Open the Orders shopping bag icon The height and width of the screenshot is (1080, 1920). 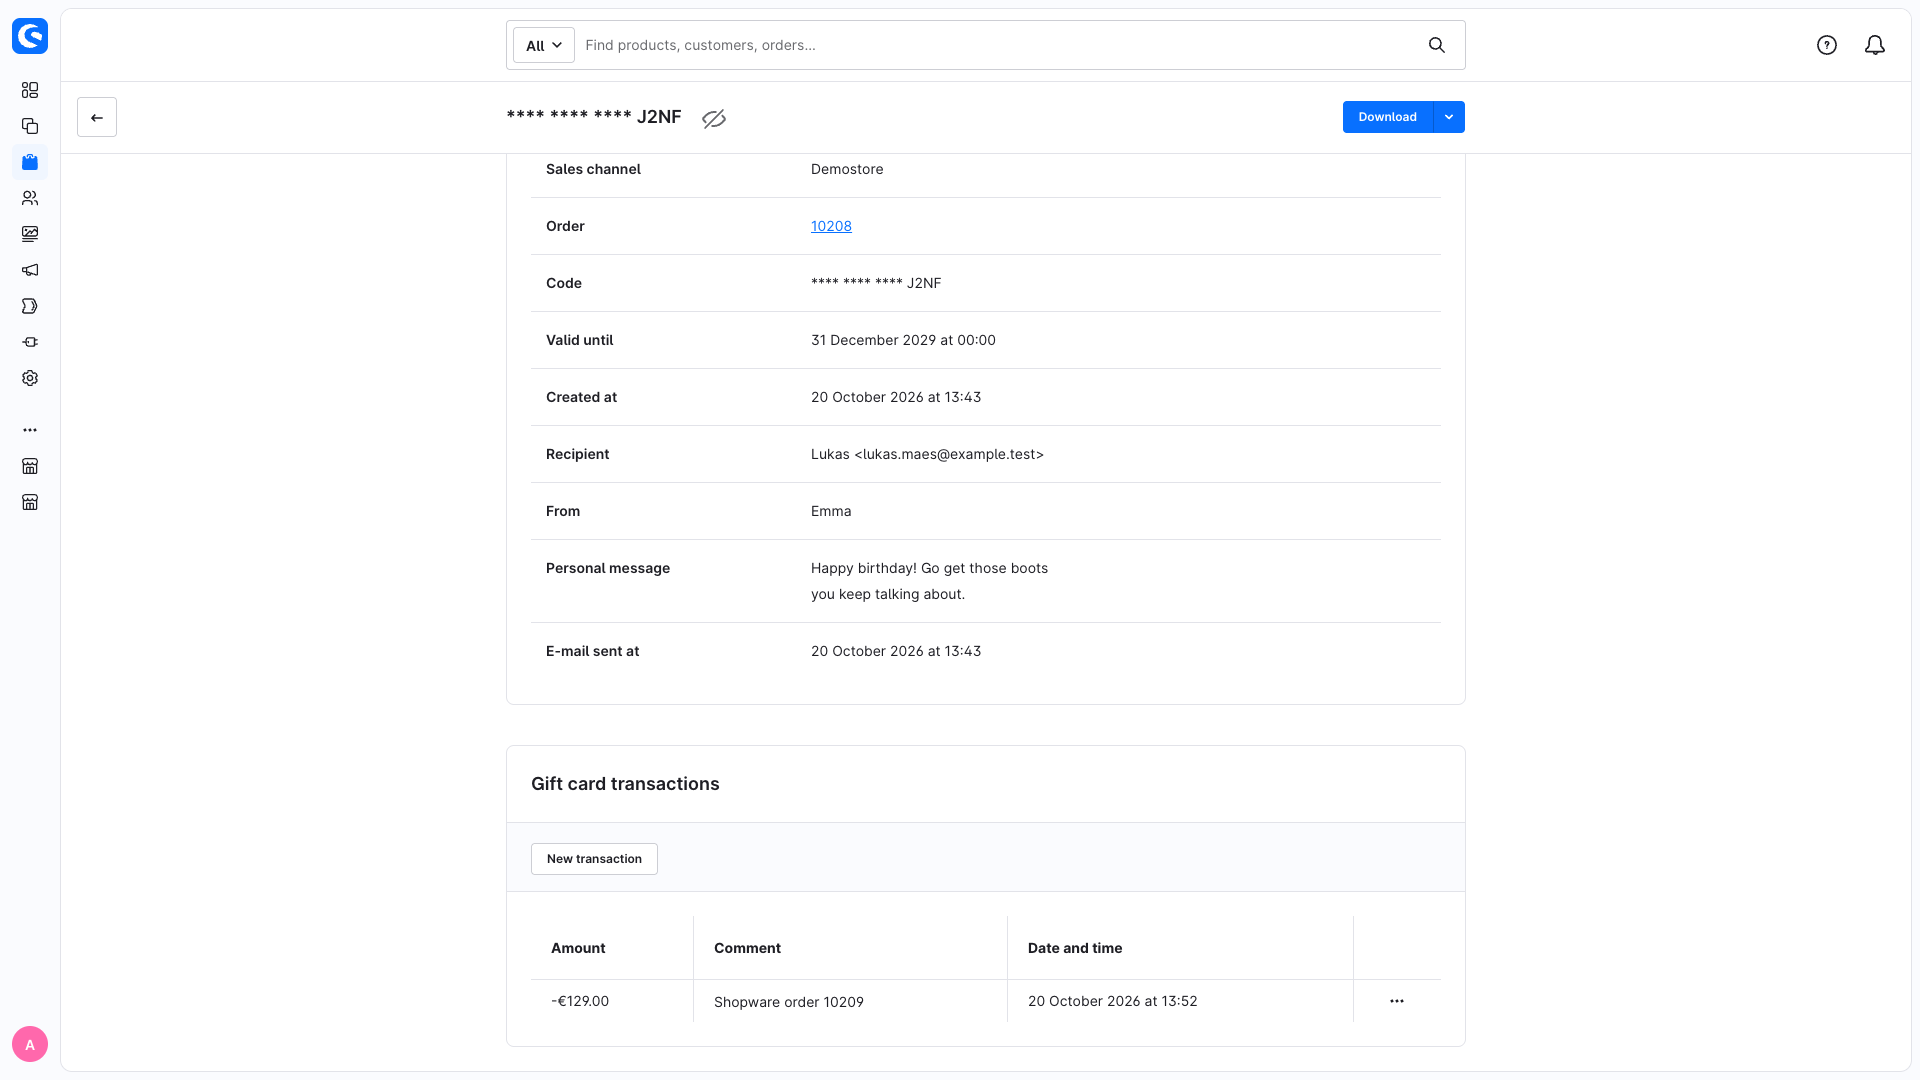coord(30,162)
